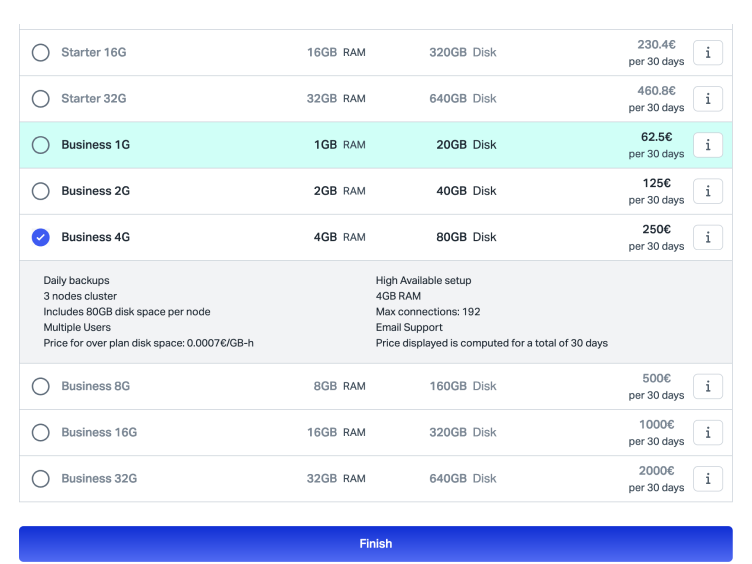This screenshot has width=752, height=564.
Task: Click the 1000€ price of Business 16G
Action: [x=656, y=424]
